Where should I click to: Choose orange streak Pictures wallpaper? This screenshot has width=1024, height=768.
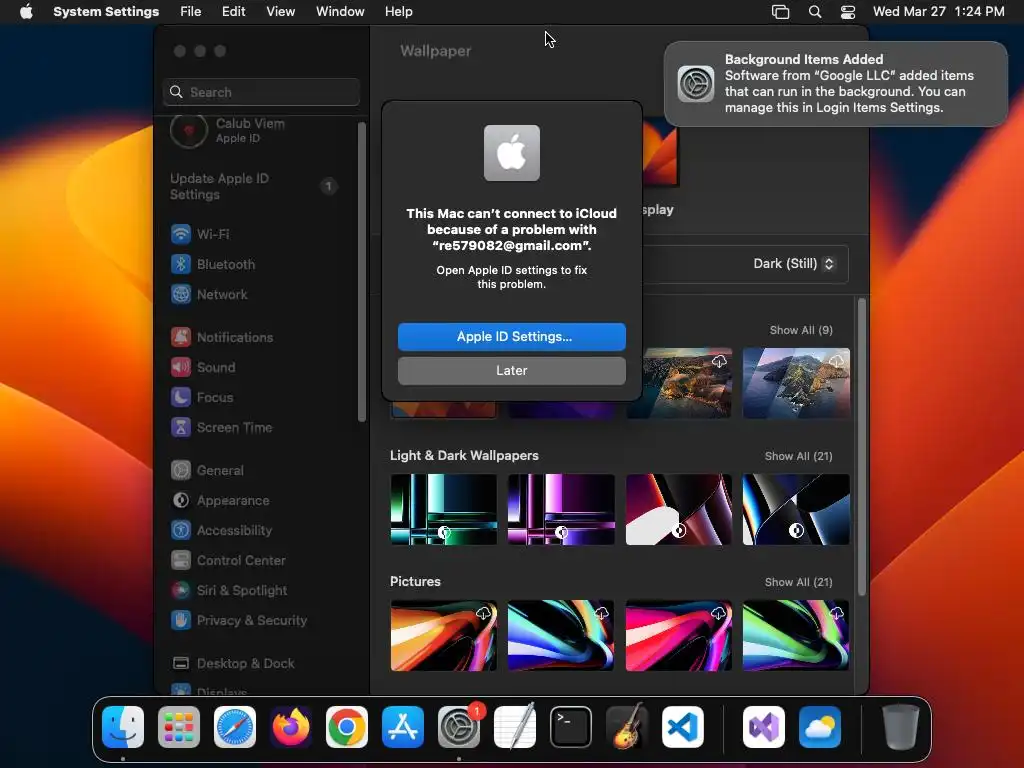click(x=443, y=635)
